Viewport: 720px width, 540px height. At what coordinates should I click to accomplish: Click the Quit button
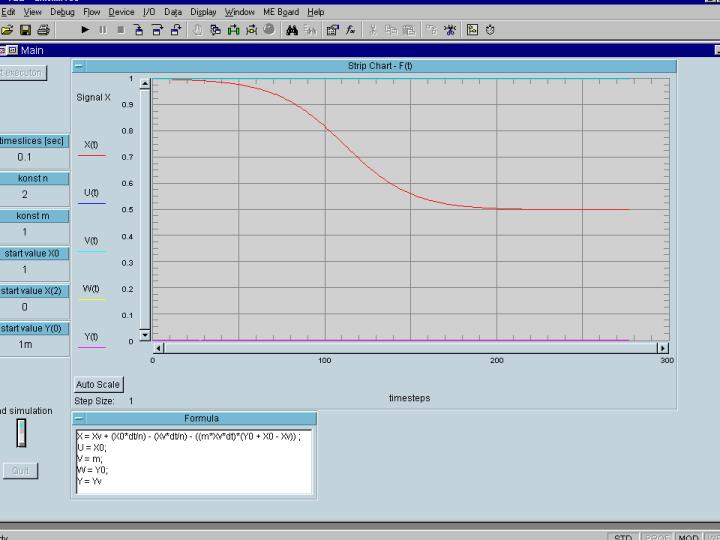tap(19, 470)
